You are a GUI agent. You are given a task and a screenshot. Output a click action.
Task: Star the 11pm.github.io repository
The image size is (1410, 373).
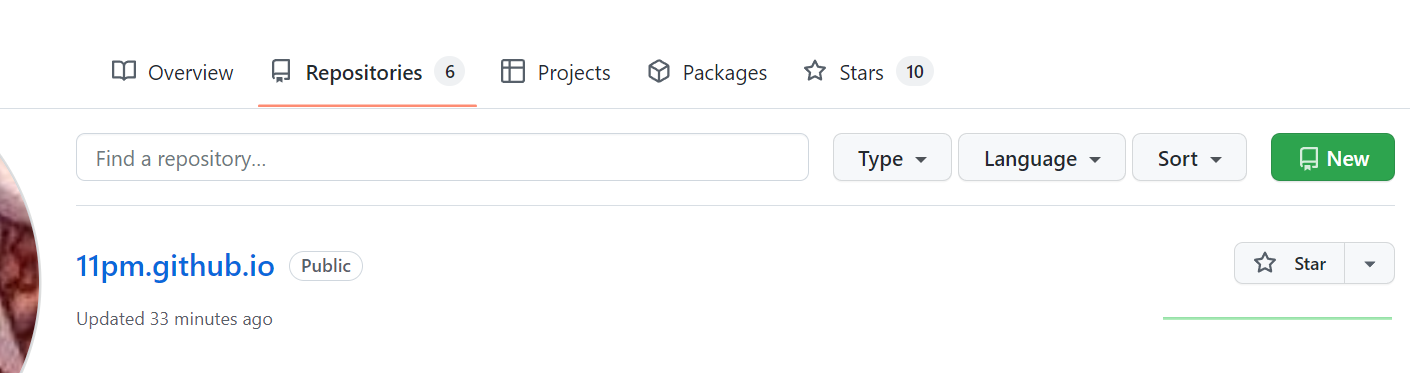coord(1290,263)
